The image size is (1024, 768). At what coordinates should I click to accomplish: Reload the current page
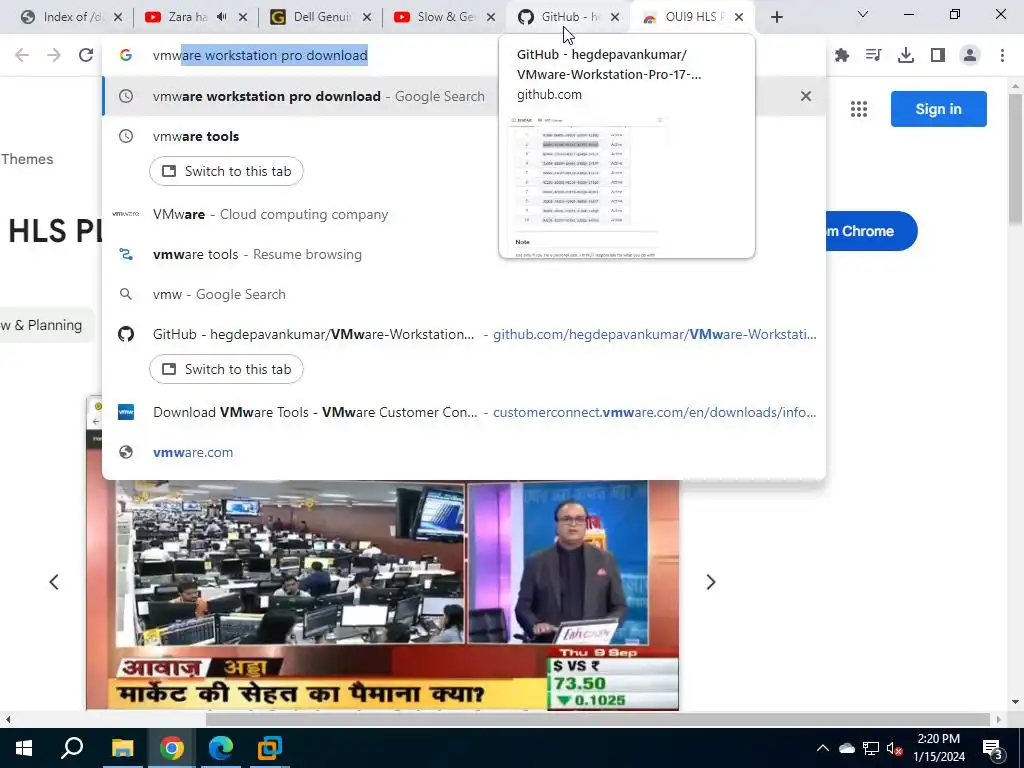[86, 55]
